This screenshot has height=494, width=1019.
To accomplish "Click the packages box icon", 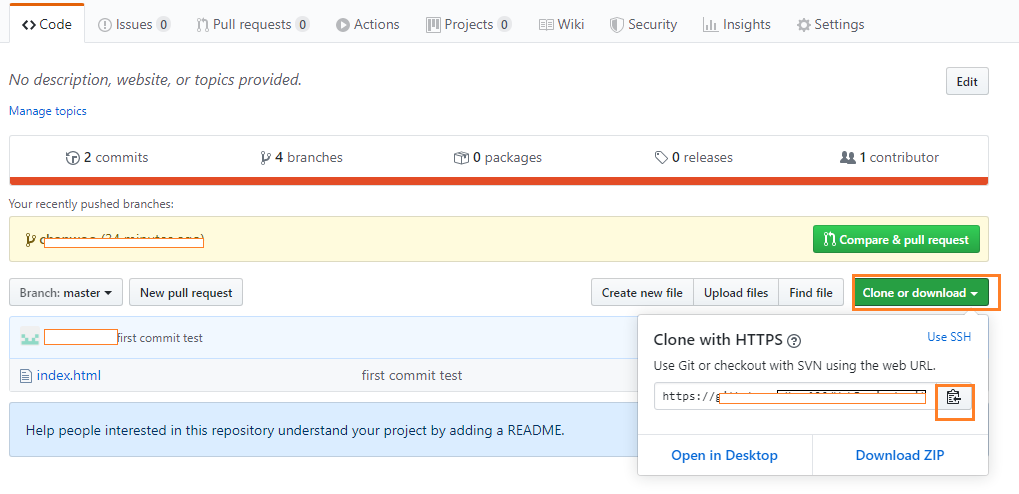I will pyautogui.click(x=461, y=158).
